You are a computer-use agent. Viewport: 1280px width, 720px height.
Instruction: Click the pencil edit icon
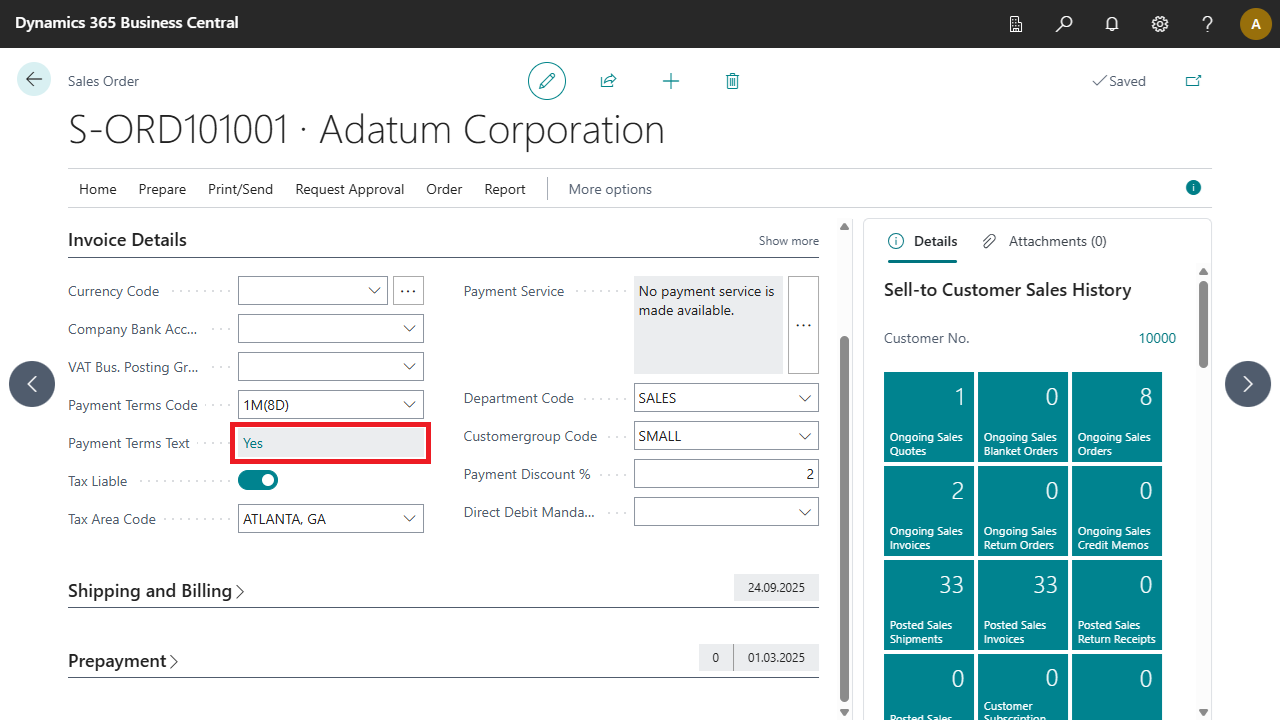tap(547, 81)
